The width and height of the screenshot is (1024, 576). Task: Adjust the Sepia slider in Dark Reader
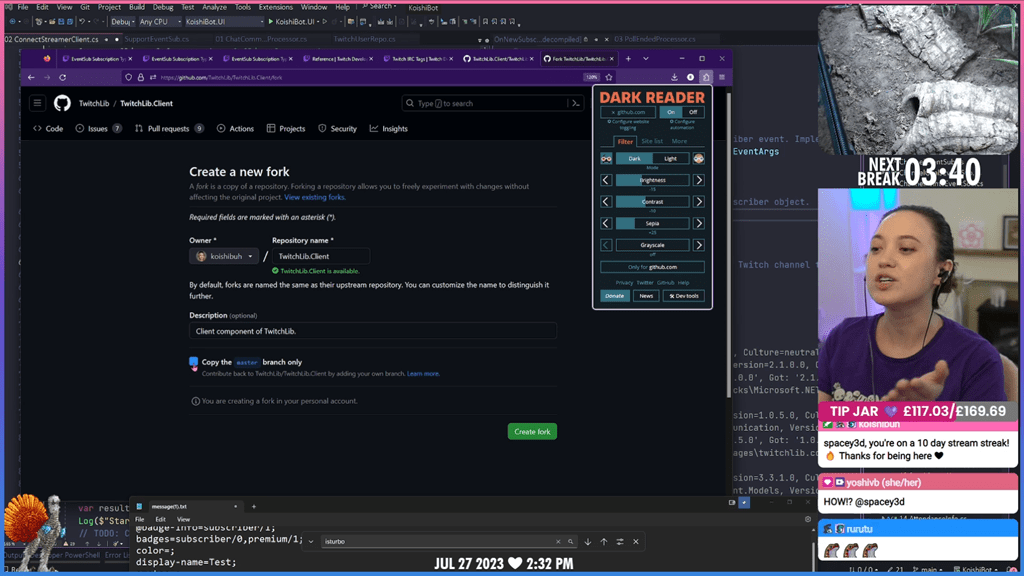coord(652,223)
